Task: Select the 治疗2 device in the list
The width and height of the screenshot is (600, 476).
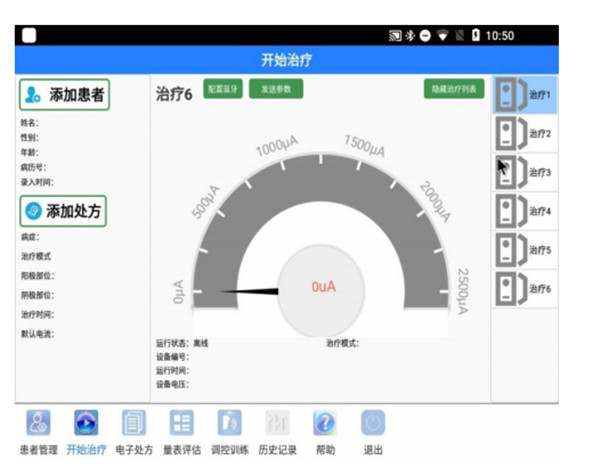Action: coord(525,134)
